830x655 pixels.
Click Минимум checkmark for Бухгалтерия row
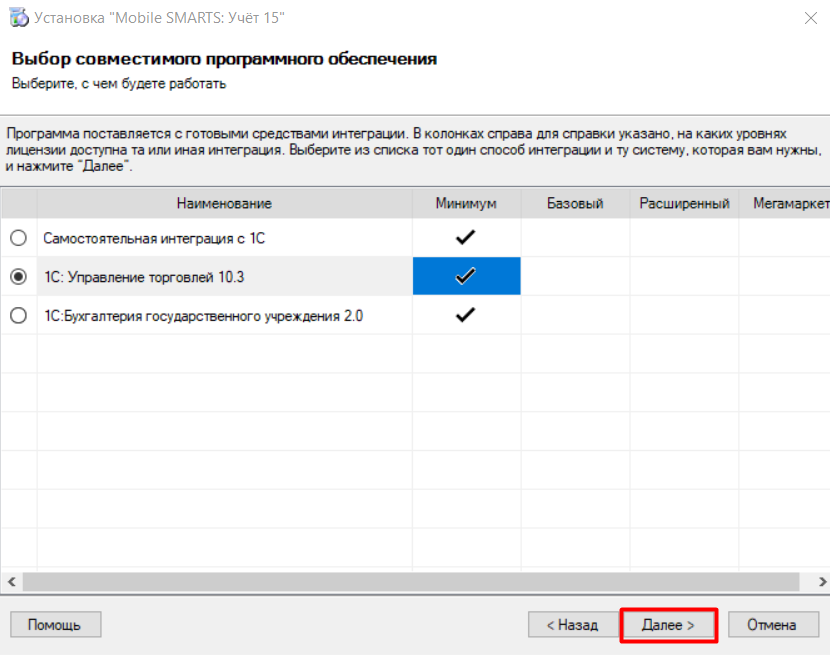tap(466, 315)
